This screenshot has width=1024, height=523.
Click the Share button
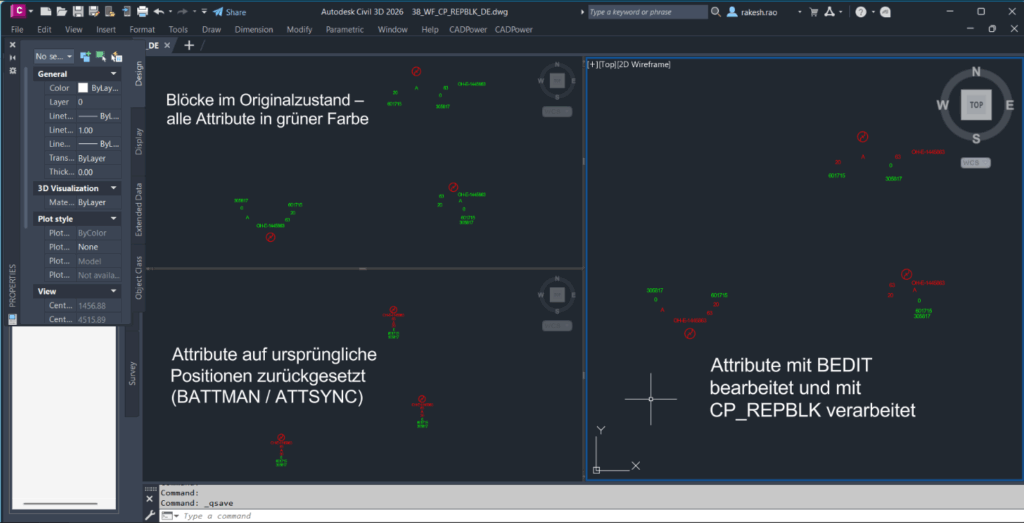[230, 12]
